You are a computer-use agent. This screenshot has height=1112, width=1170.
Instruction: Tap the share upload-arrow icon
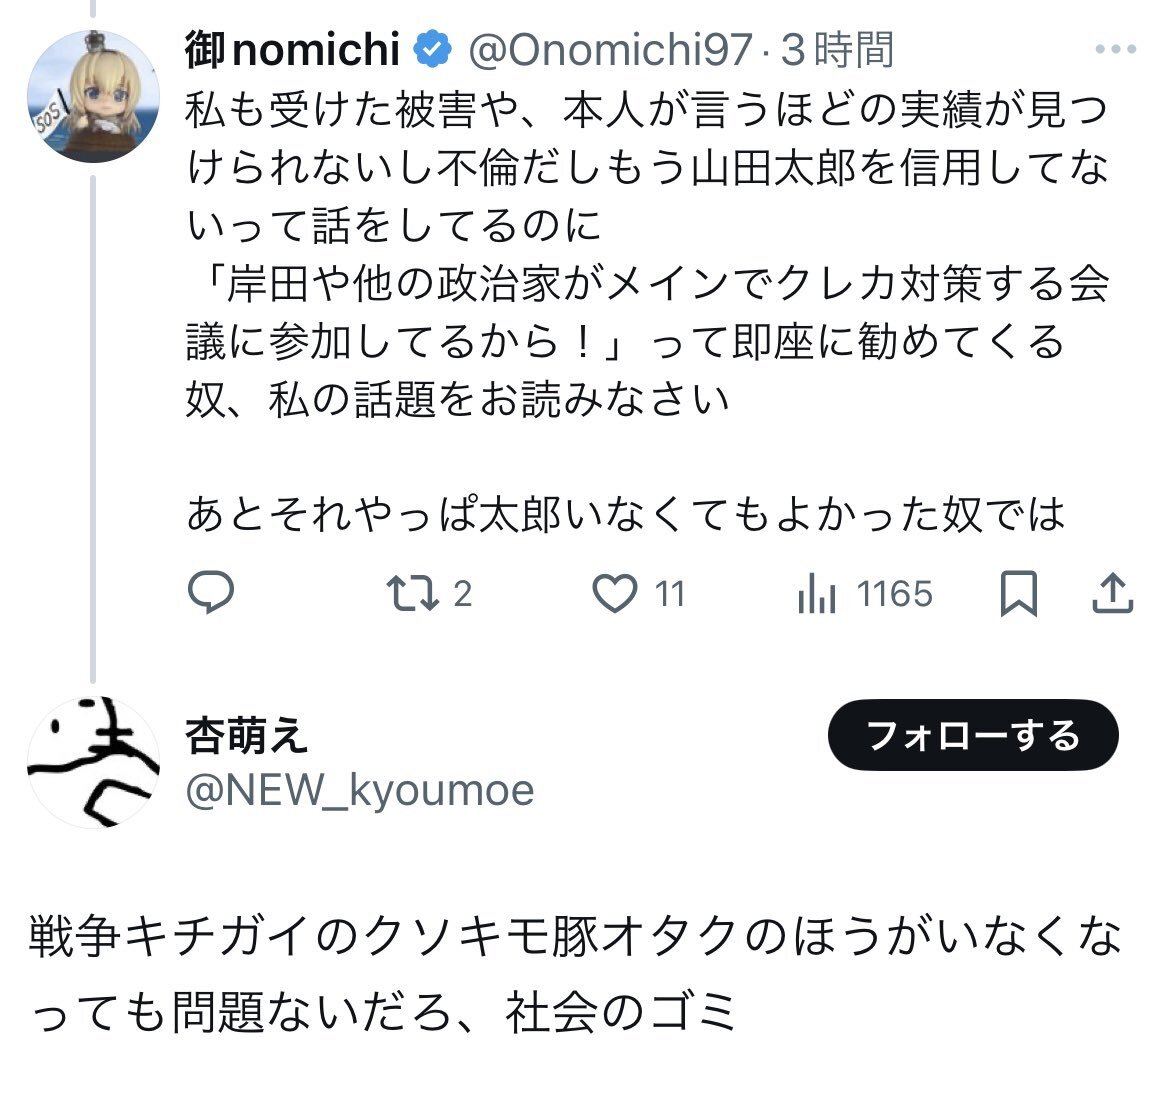coord(1113,593)
